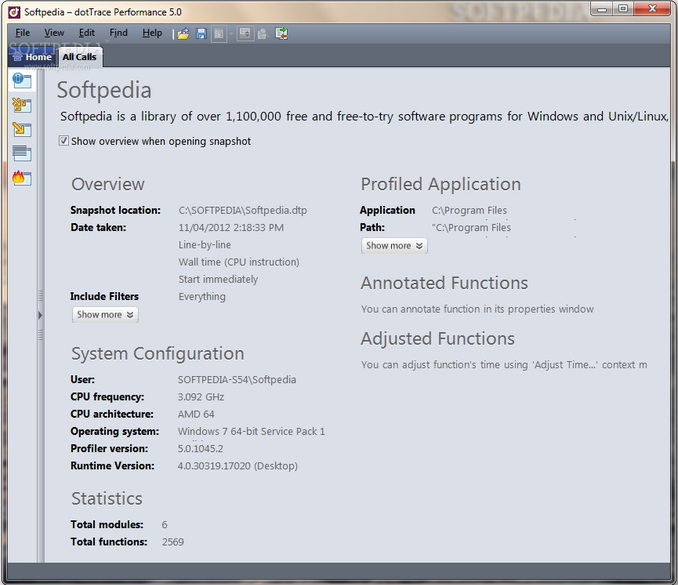Image resolution: width=678 pixels, height=585 pixels.
Task: Minimize the dotTrace window
Action: click(x=601, y=9)
